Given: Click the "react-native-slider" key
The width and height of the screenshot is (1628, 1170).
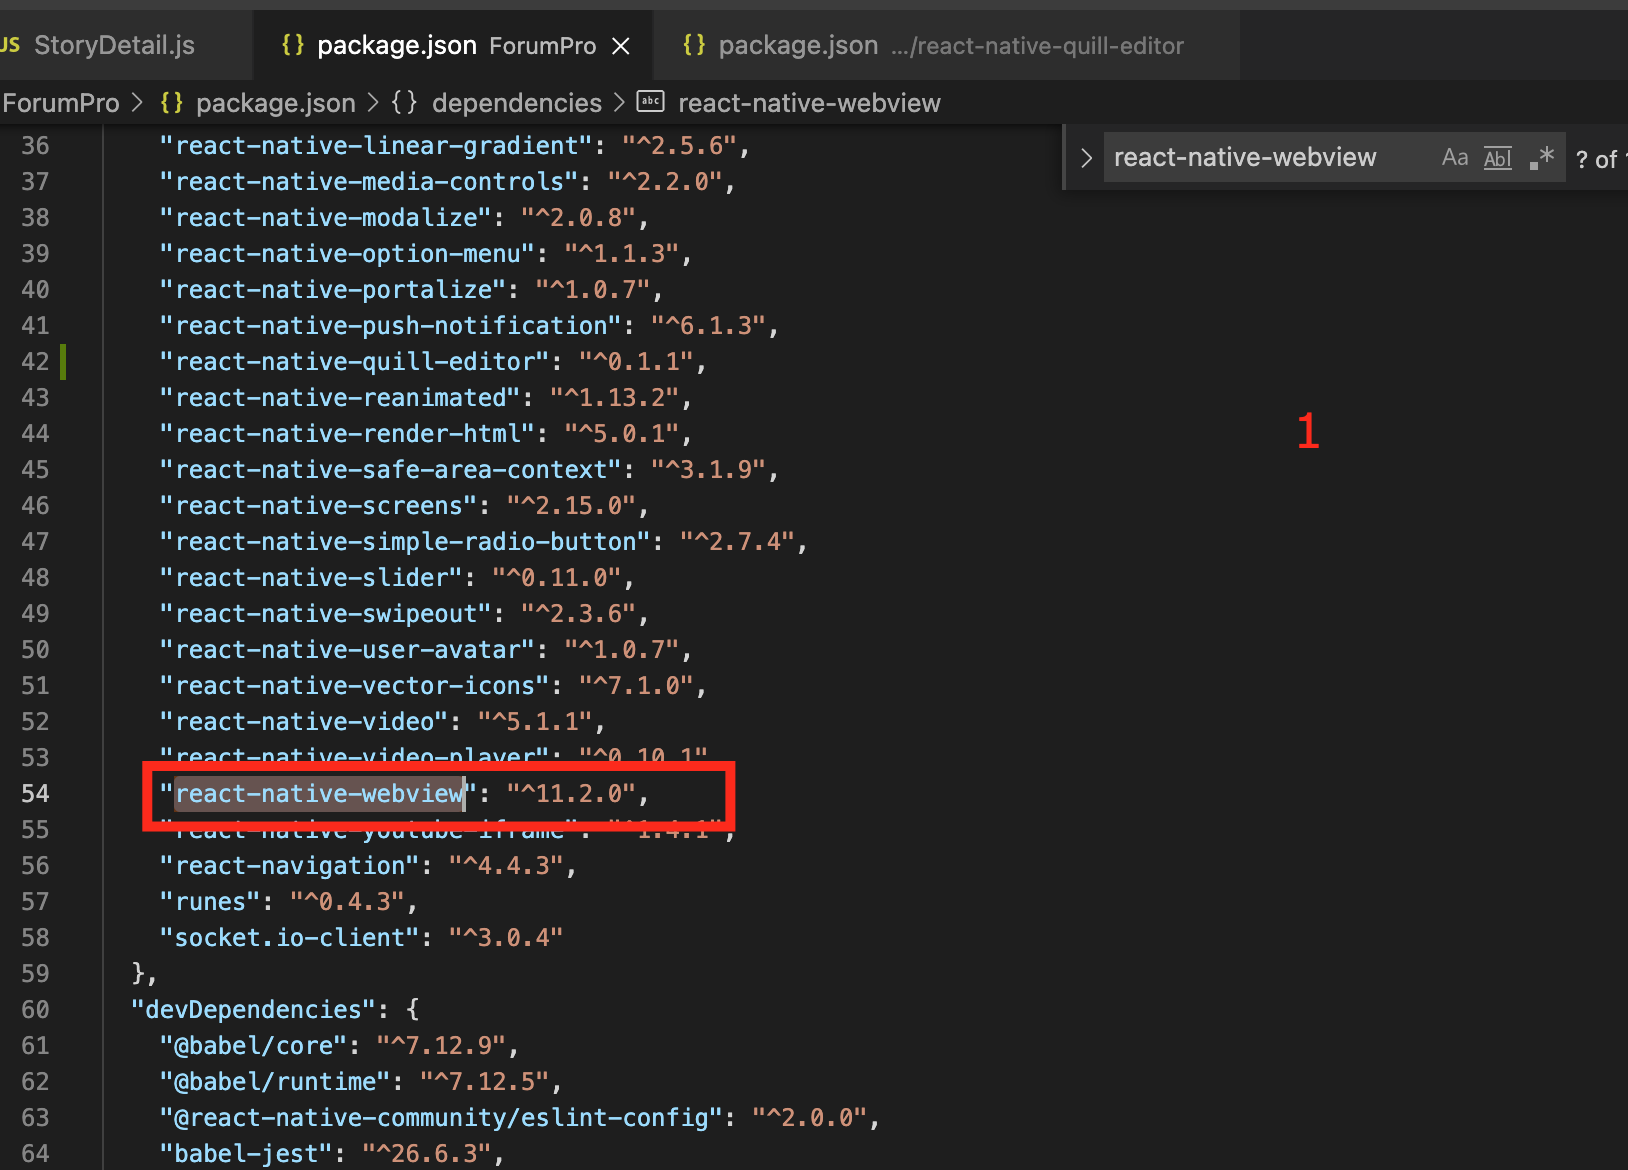Looking at the screenshot, I should (x=312, y=577).
